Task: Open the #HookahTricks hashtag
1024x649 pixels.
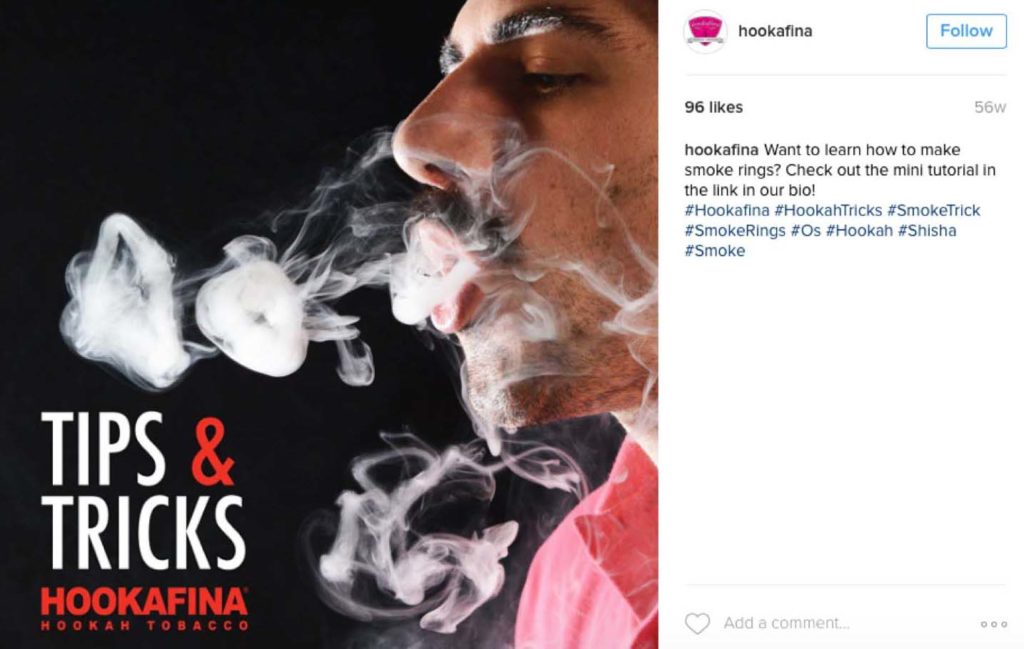Action: coord(828,210)
